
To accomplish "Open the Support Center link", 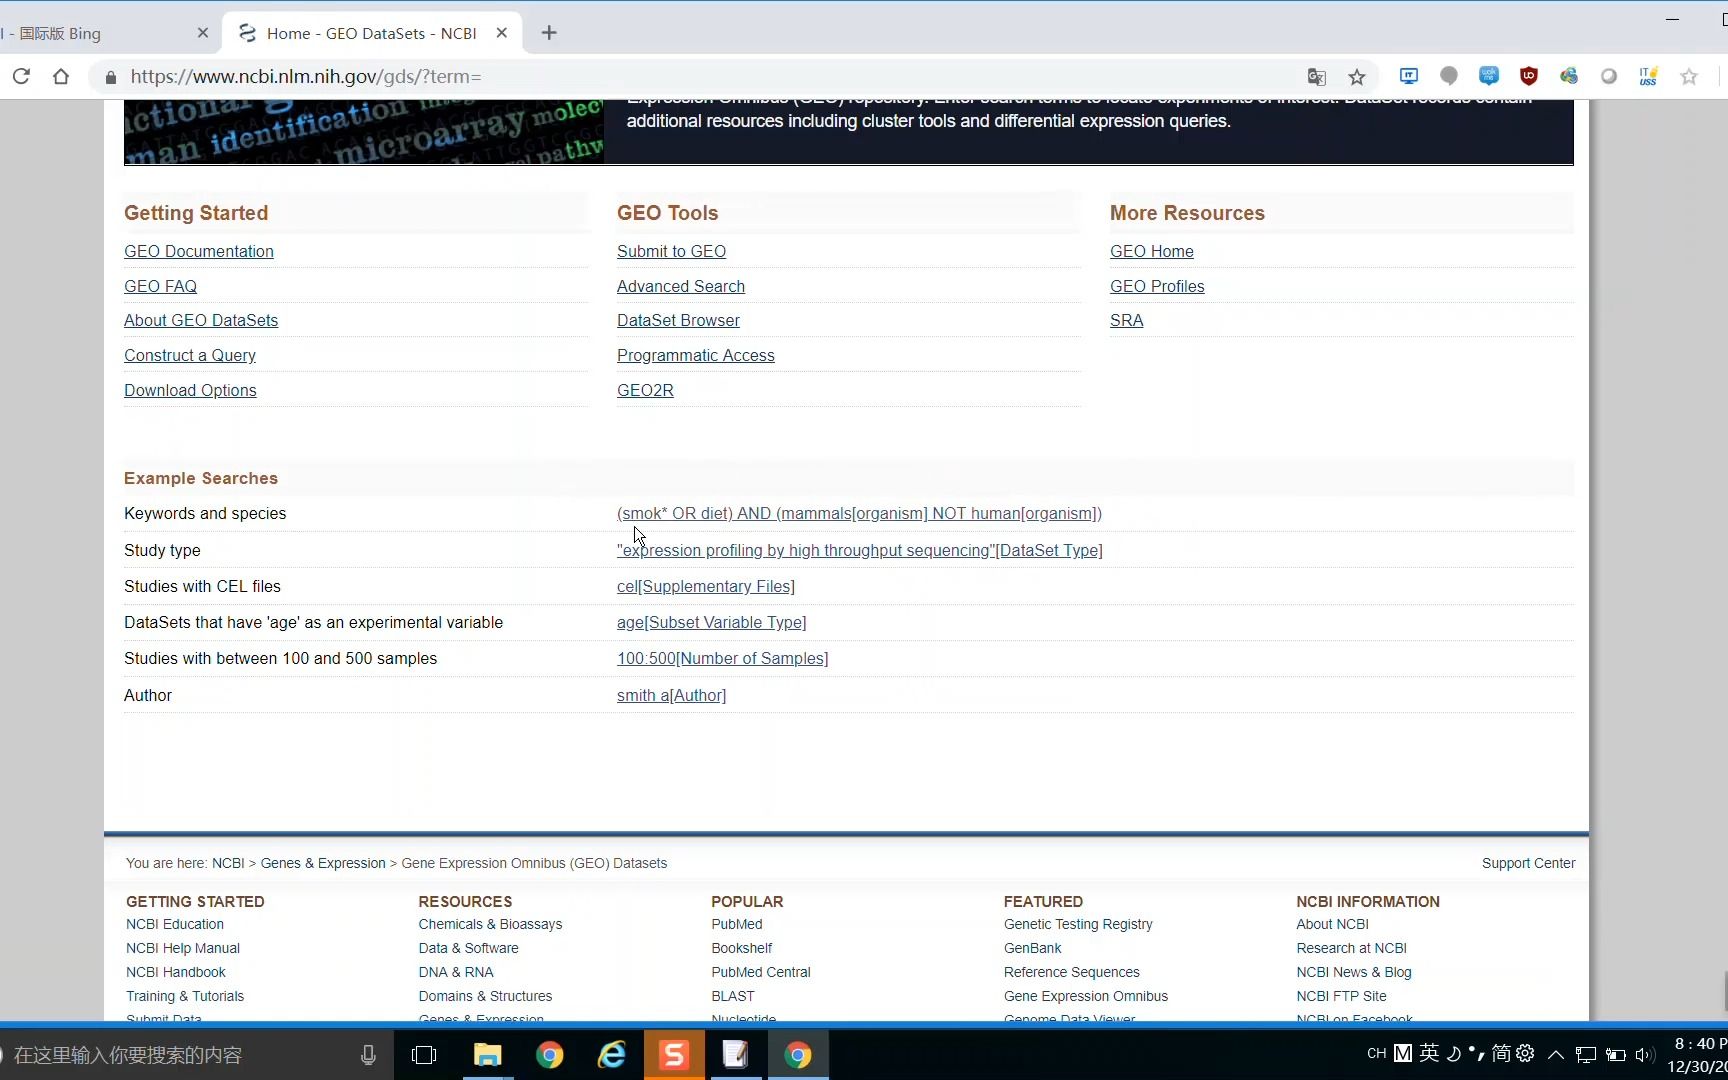I will pyautogui.click(x=1529, y=863).
